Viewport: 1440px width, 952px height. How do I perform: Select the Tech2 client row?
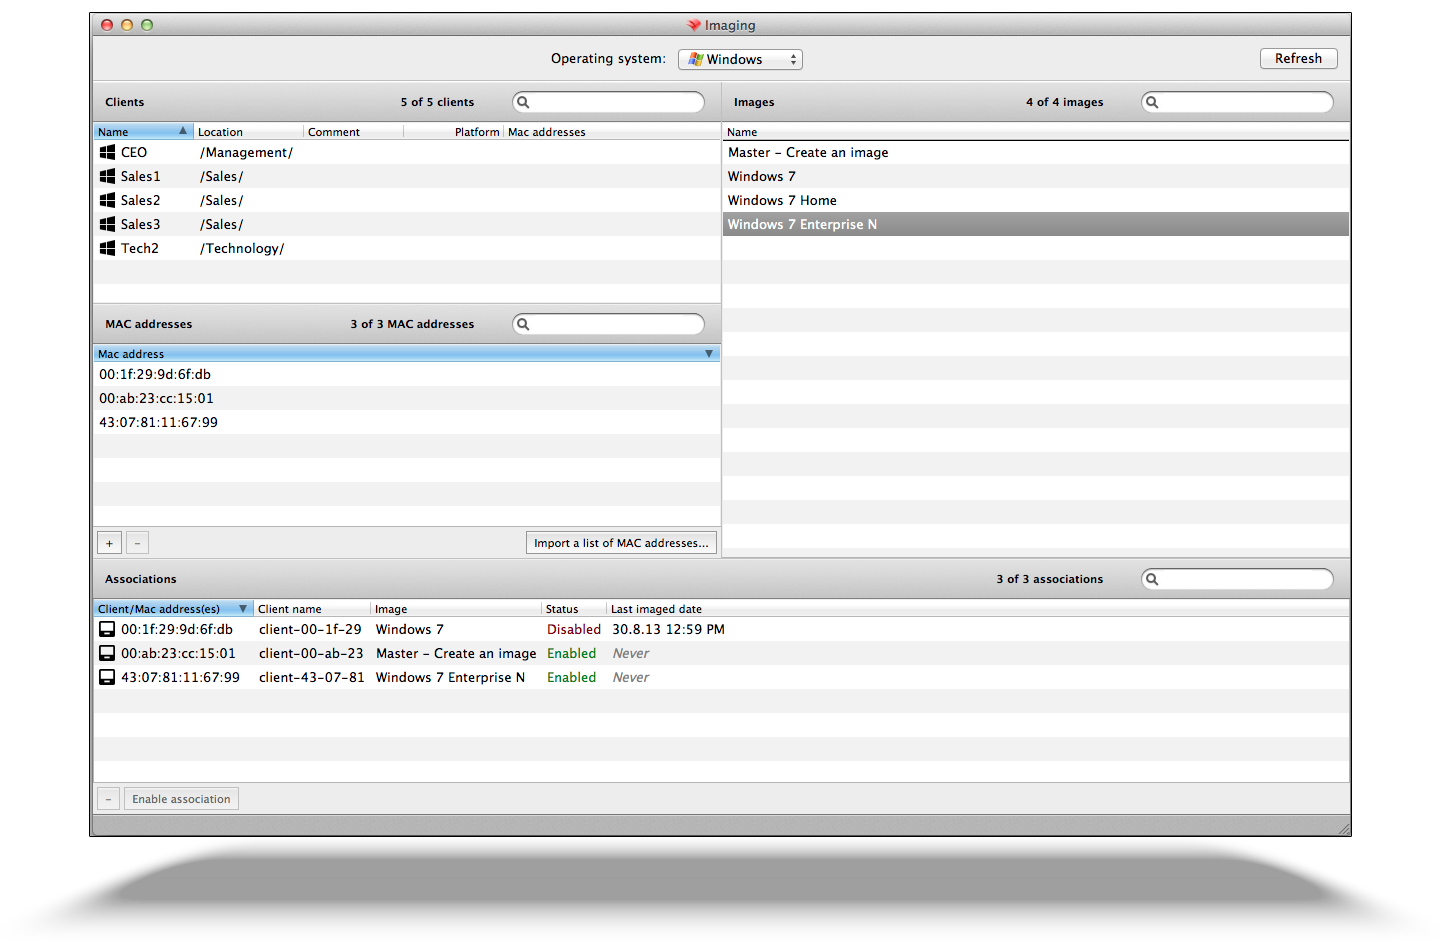click(406, 248)
